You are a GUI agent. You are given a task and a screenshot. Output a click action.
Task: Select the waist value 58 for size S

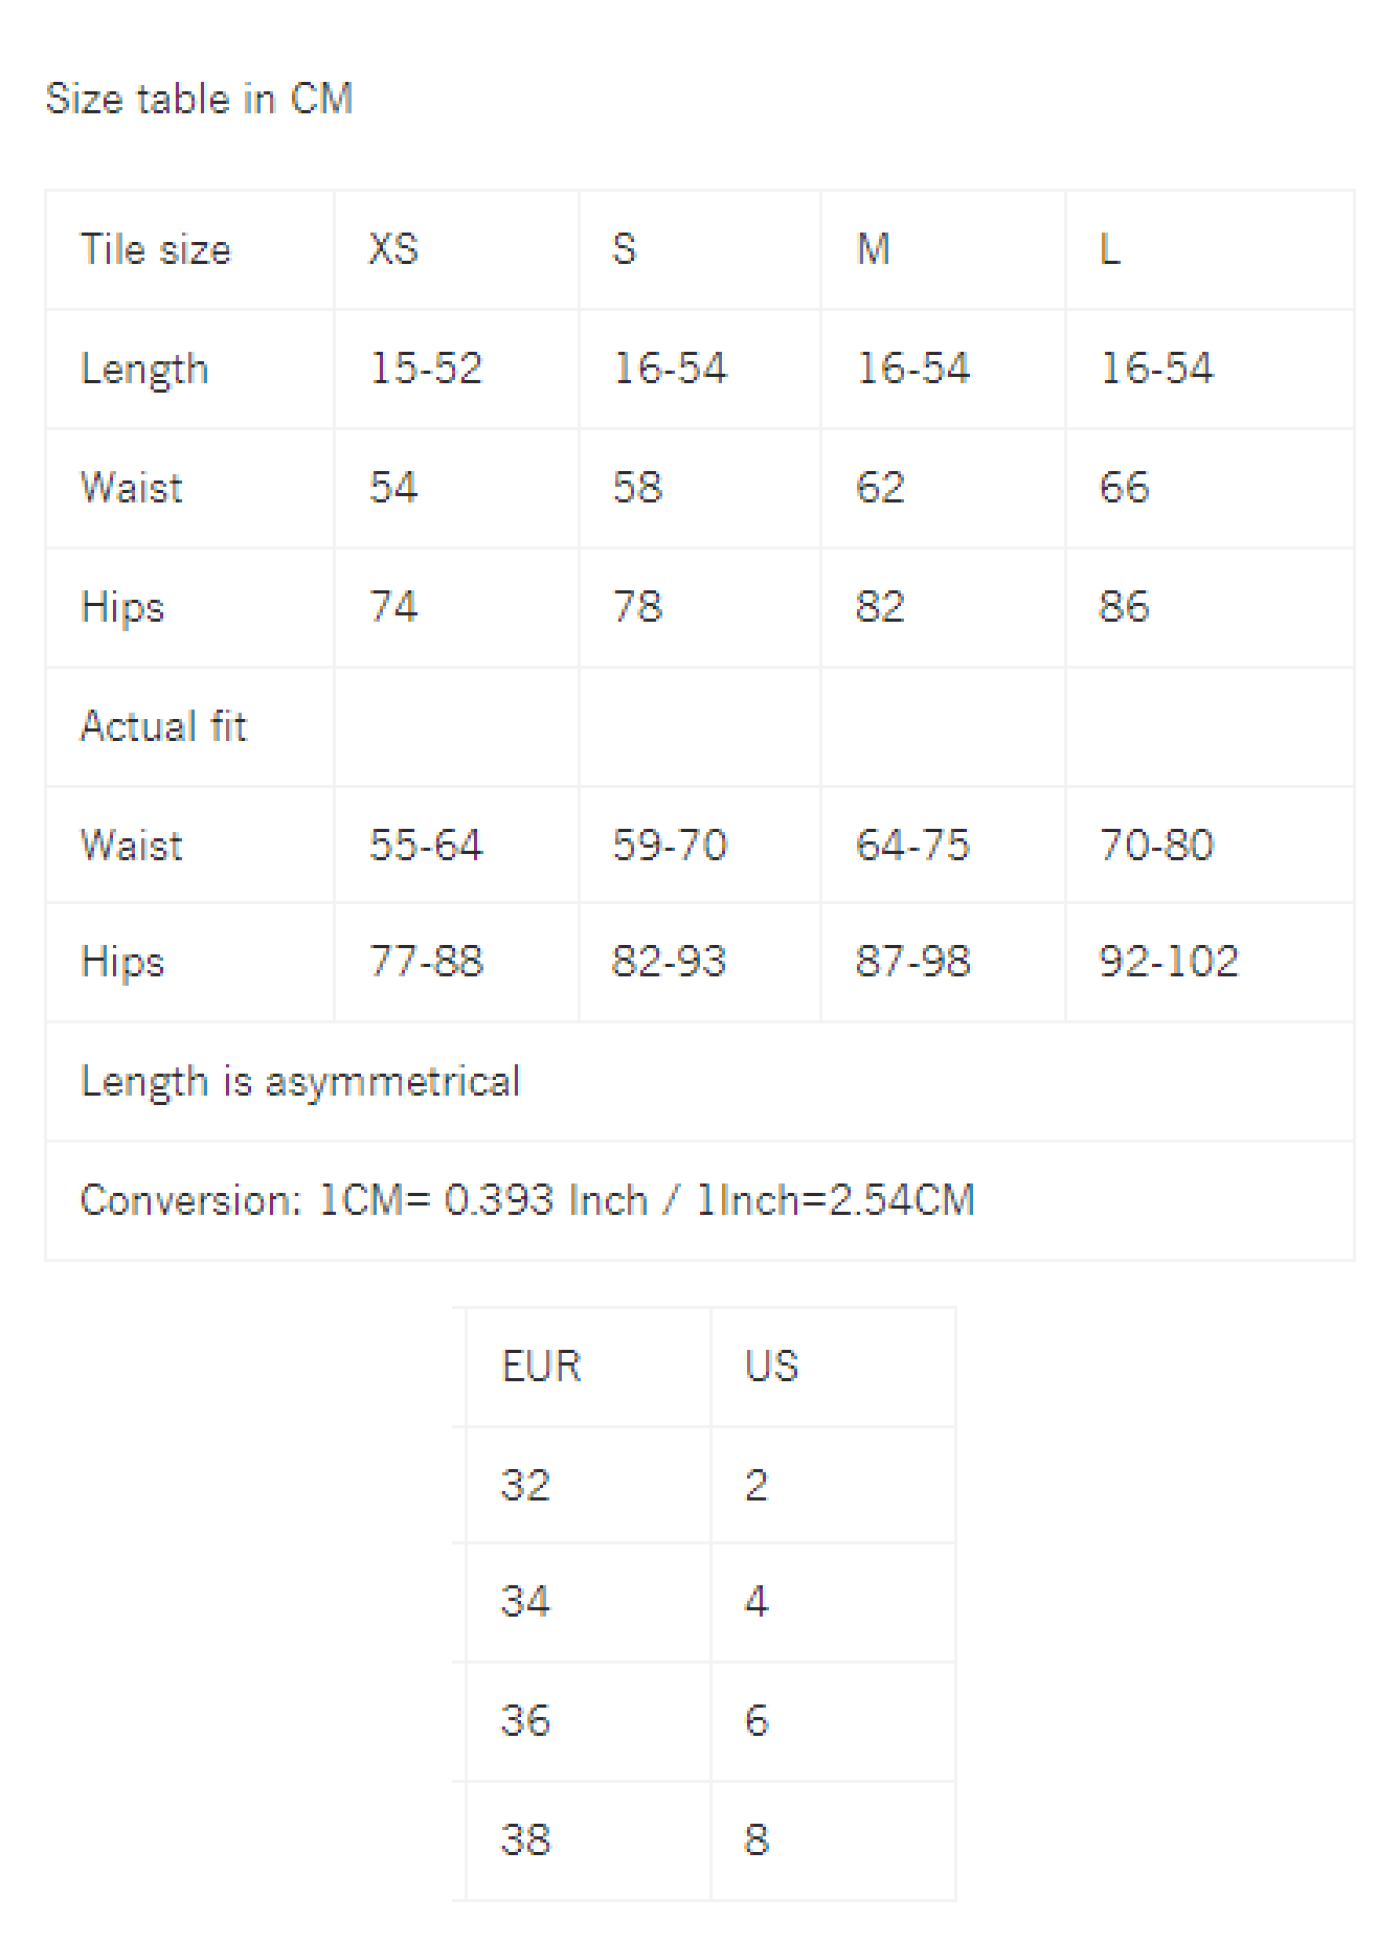[x=638, y=487]
